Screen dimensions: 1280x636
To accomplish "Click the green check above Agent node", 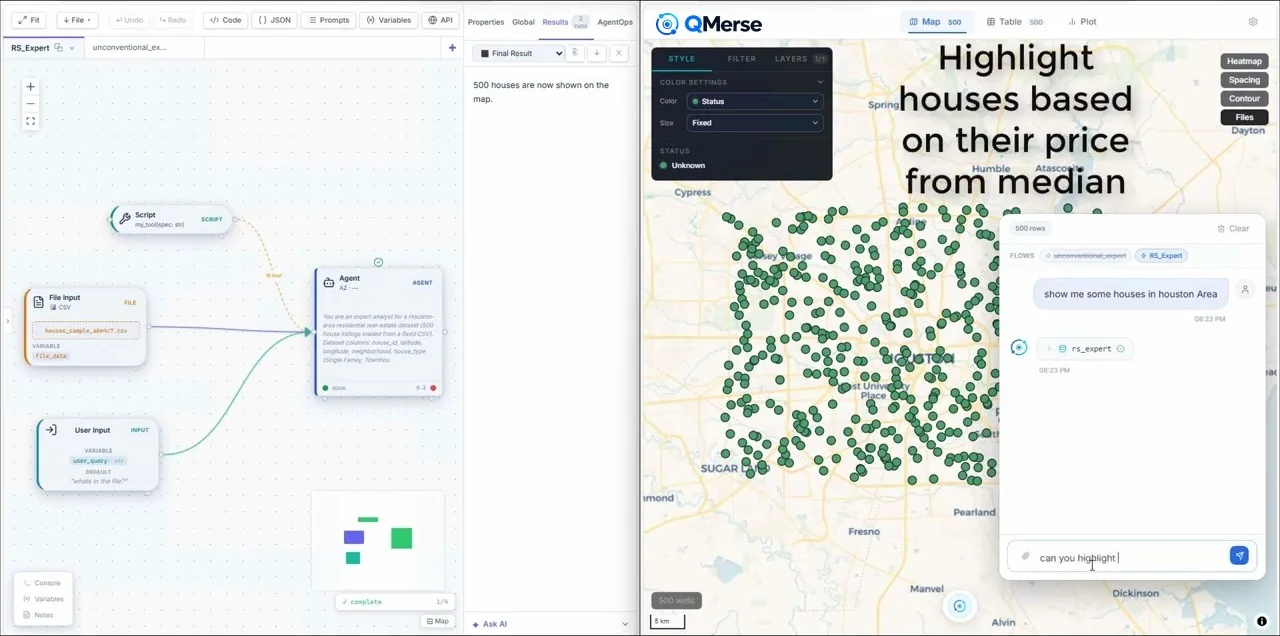I will pos(378,262).
